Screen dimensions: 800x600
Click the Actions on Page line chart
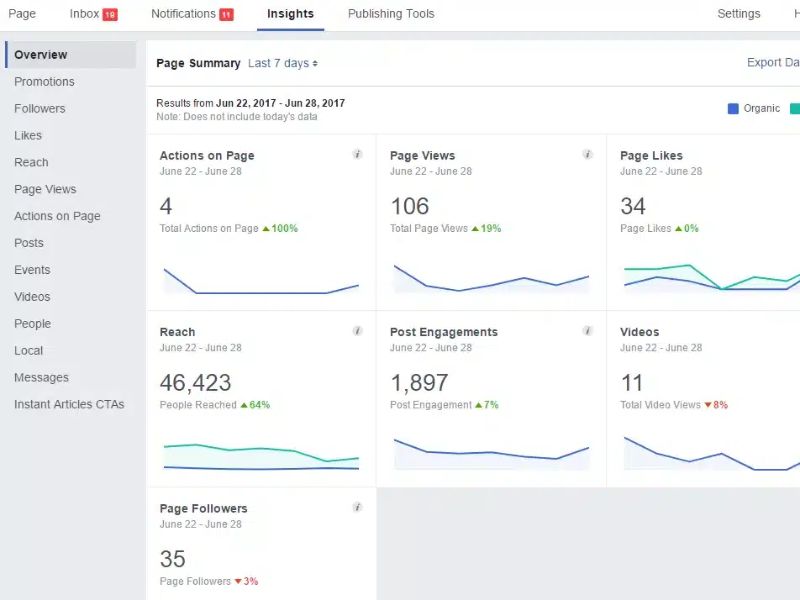pos(261,281)
